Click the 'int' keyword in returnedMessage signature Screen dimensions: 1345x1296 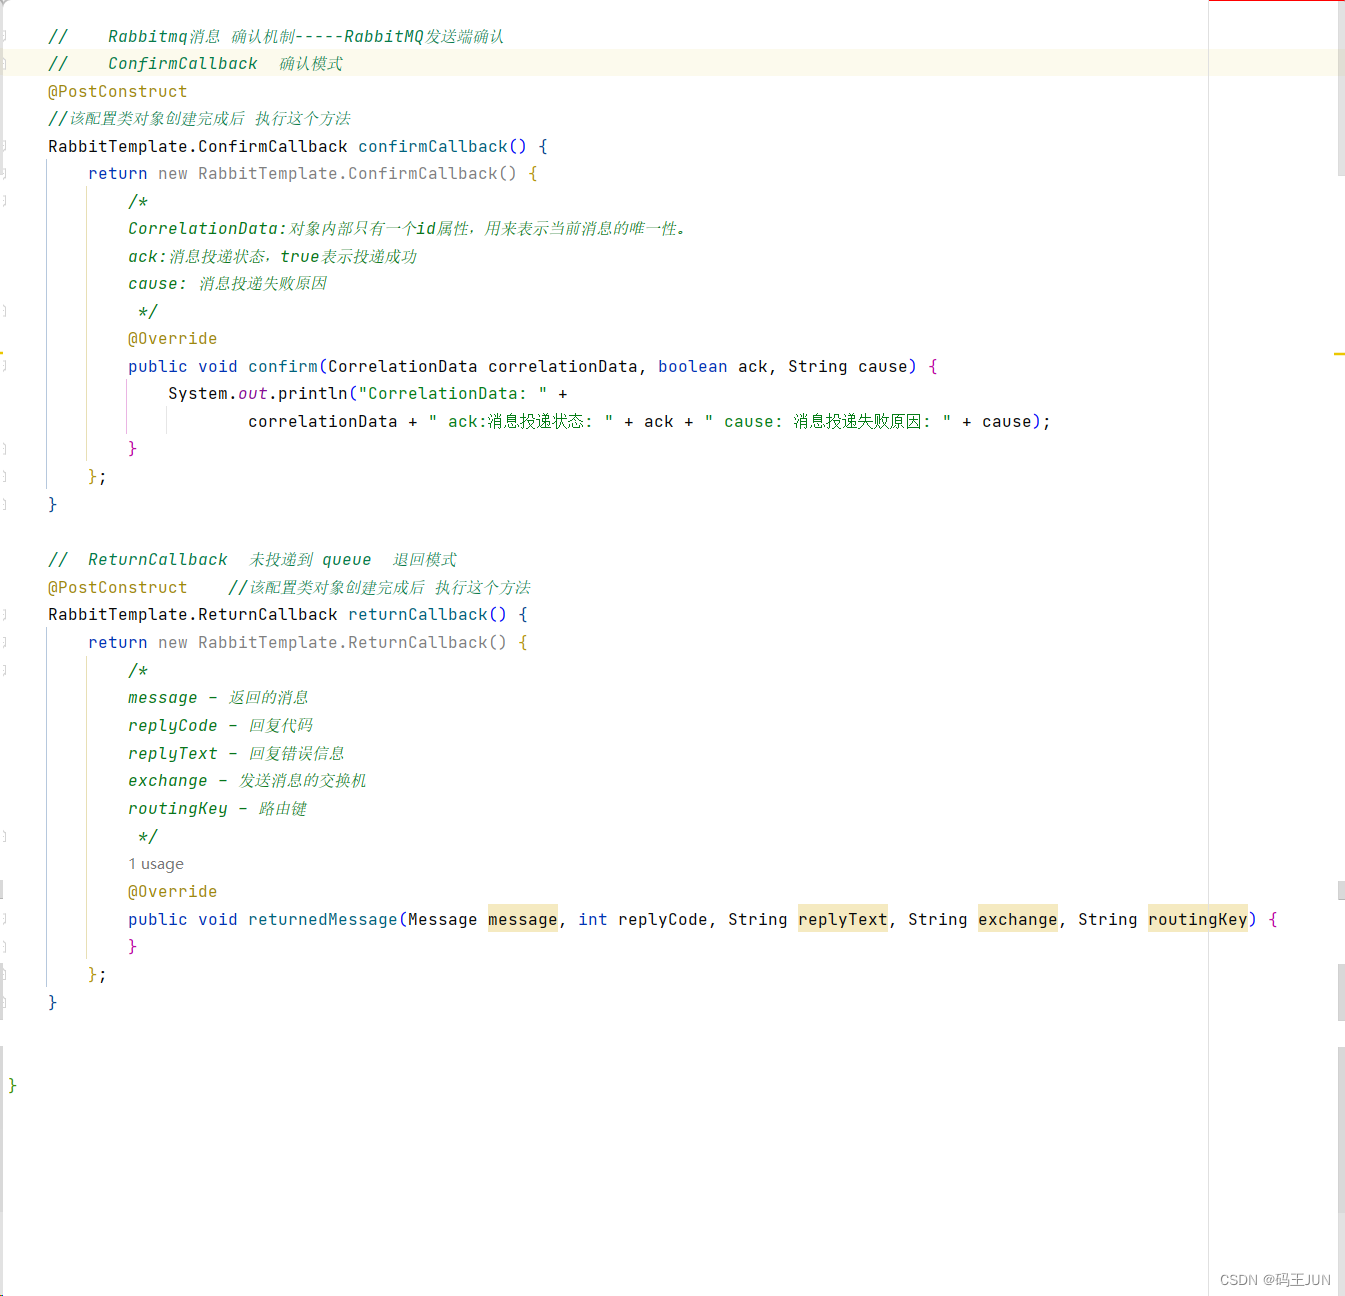coord(592,919)
